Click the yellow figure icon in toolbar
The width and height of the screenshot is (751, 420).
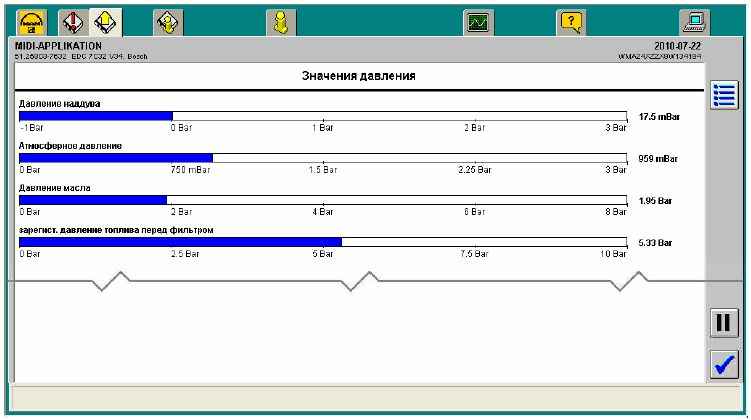[281, 23]
